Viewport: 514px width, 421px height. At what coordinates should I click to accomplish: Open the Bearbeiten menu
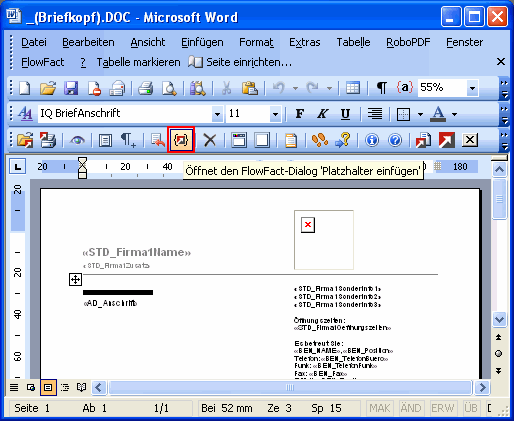click(x=88, y=42)
